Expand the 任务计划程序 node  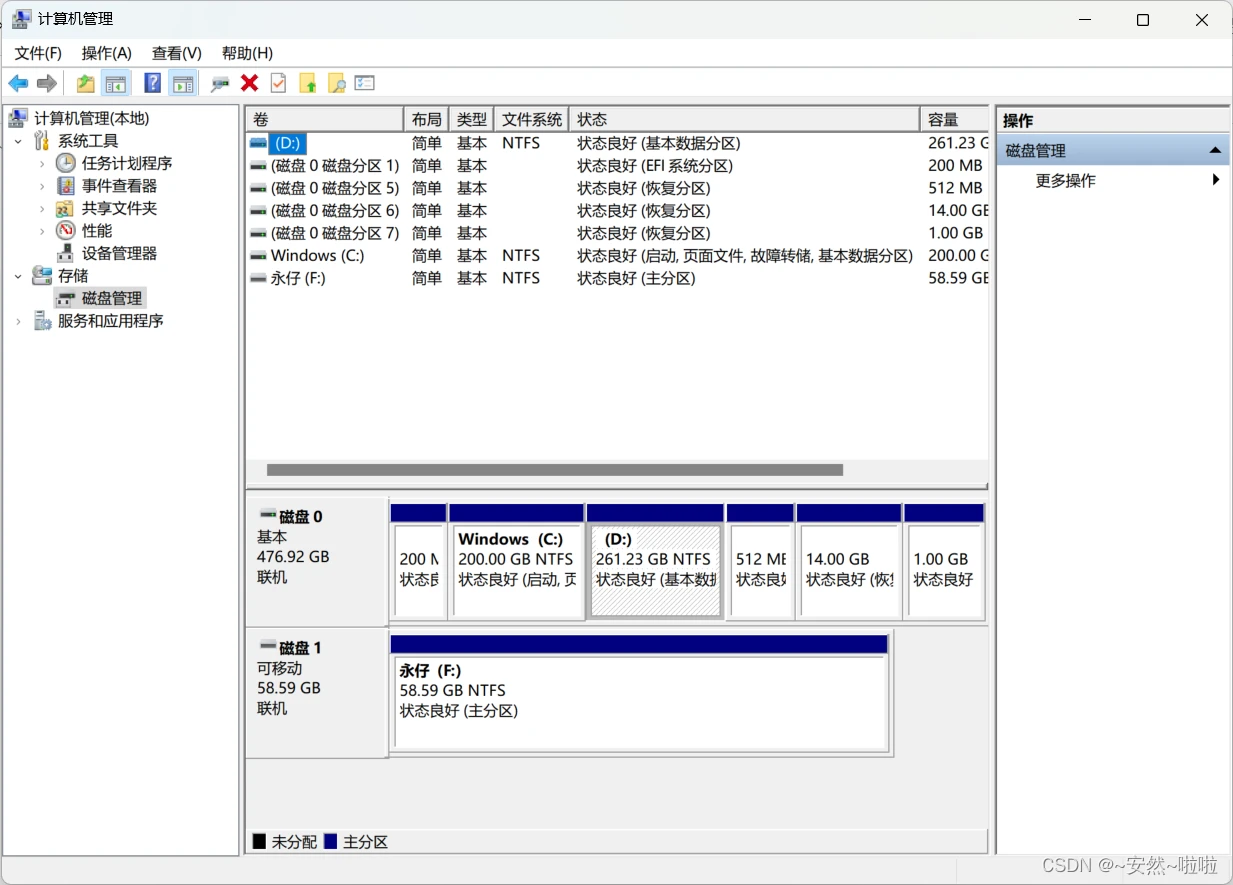click(x=41, y=163)
